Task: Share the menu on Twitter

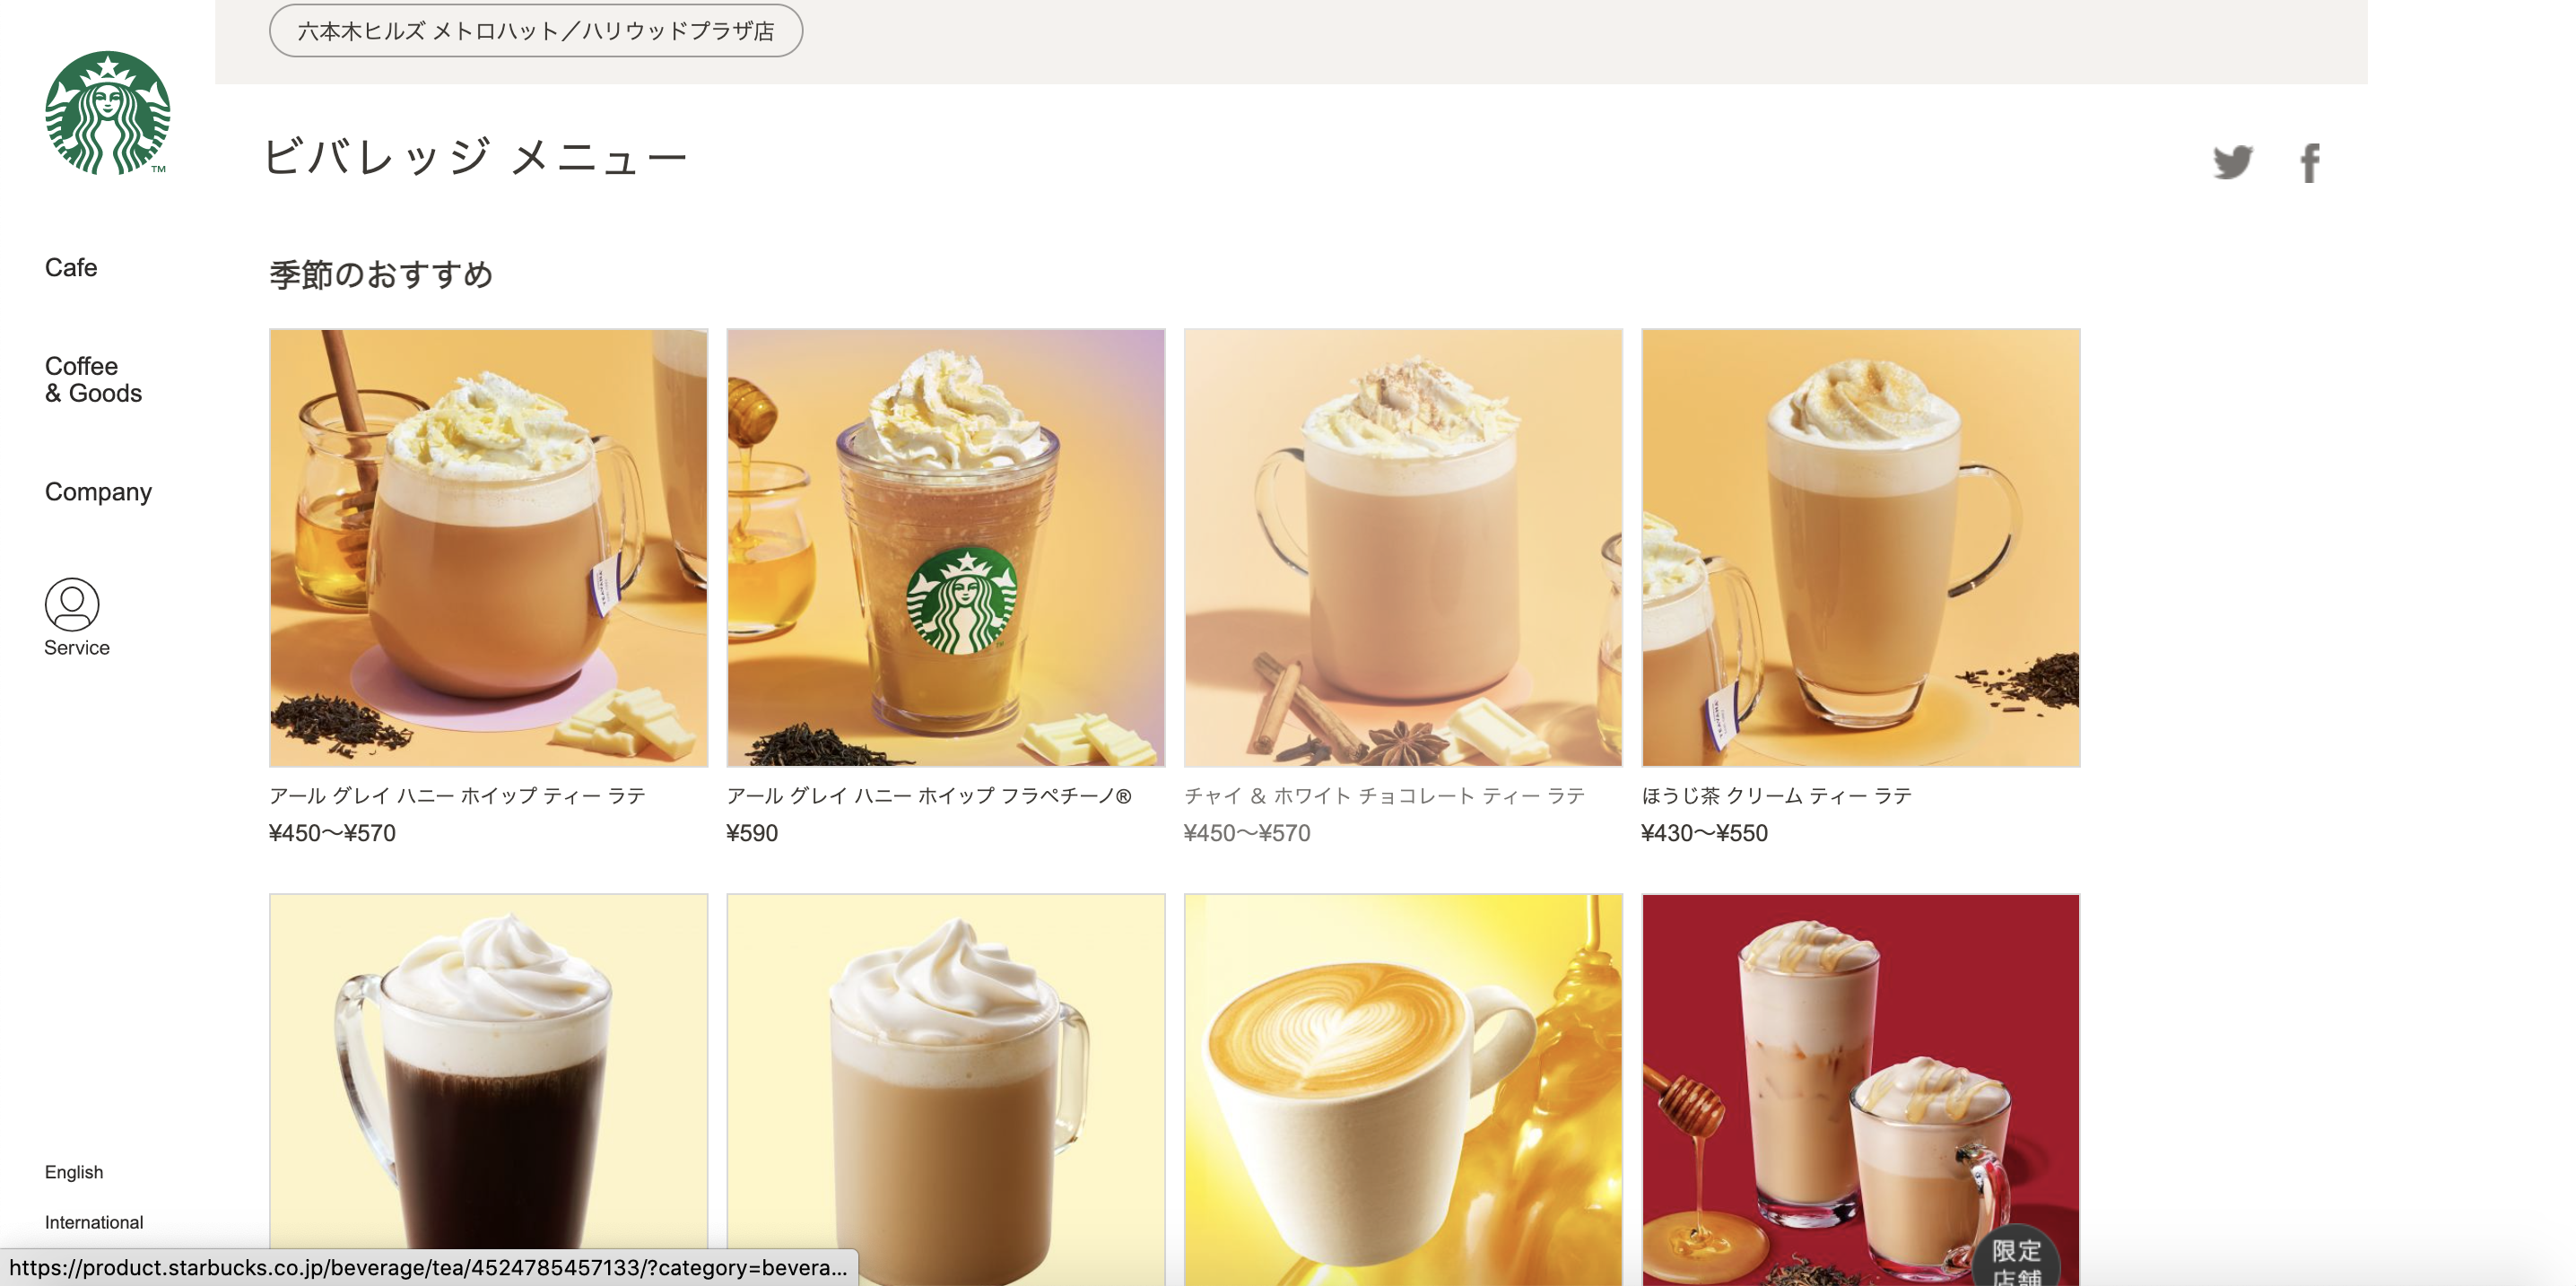Action: tap(2232, 162)
